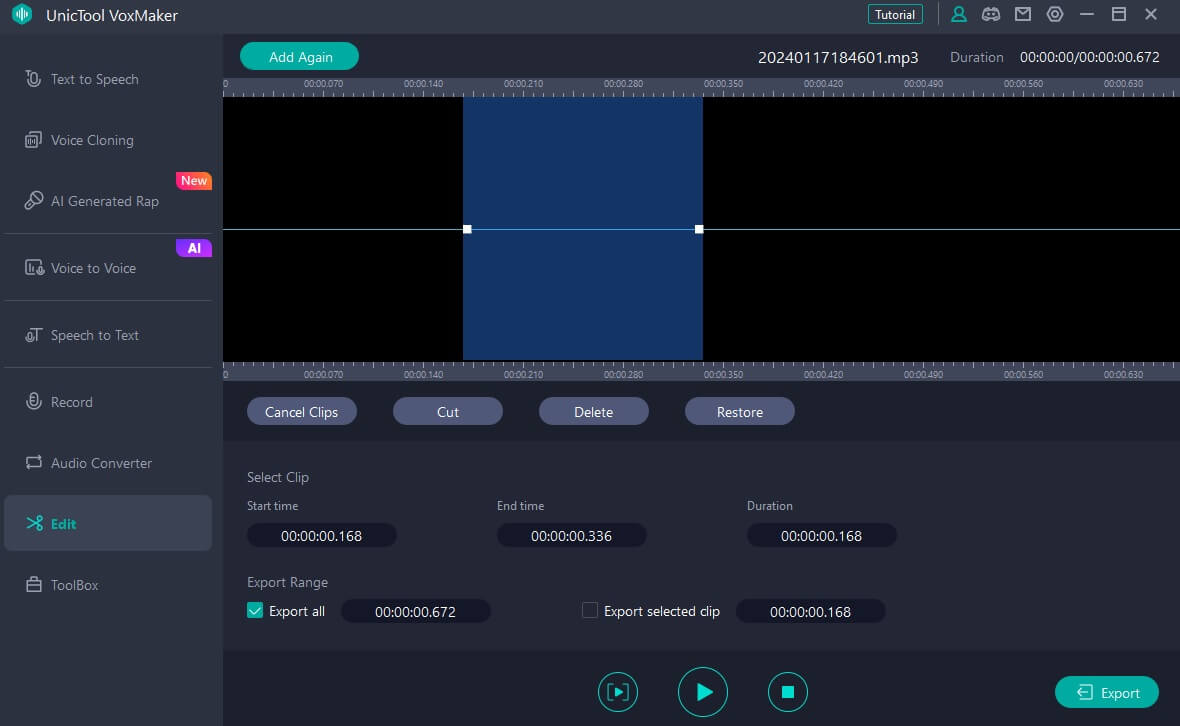Stop audio playback
The height and width of the screenshot is (726, 1180).
(787, 692)
